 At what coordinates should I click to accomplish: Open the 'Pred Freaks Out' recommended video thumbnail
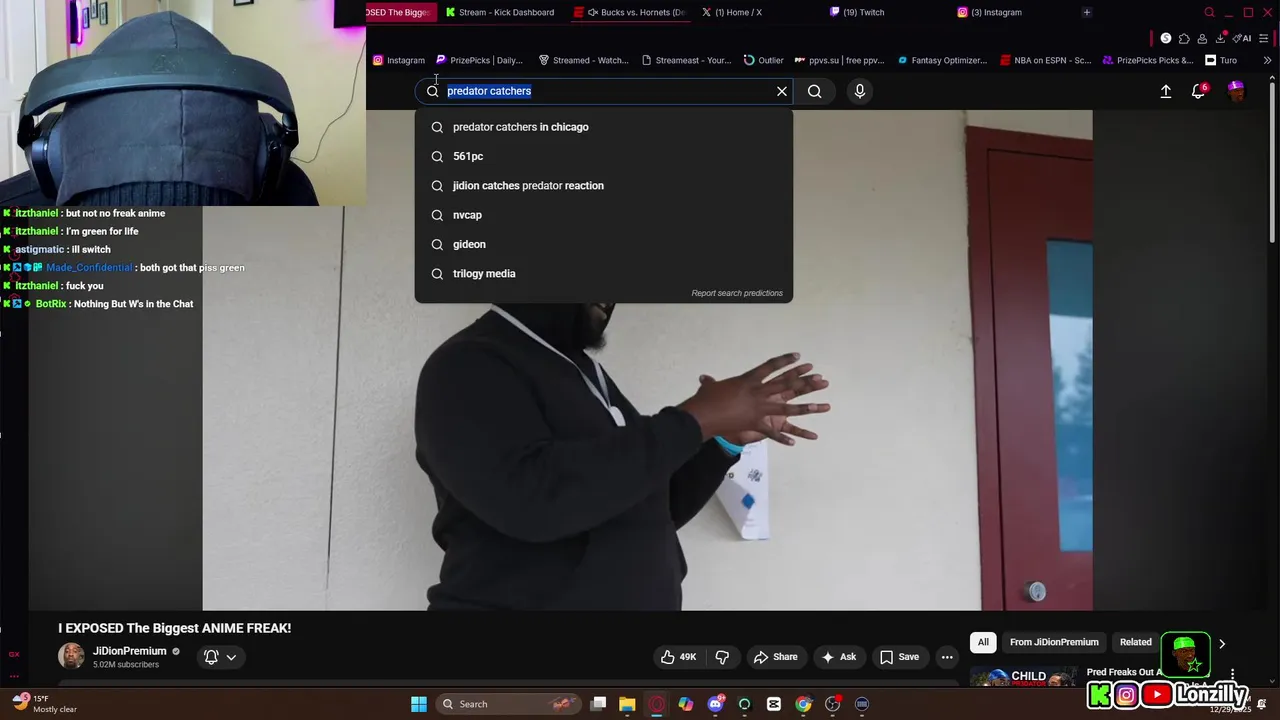coord(1022,677)
